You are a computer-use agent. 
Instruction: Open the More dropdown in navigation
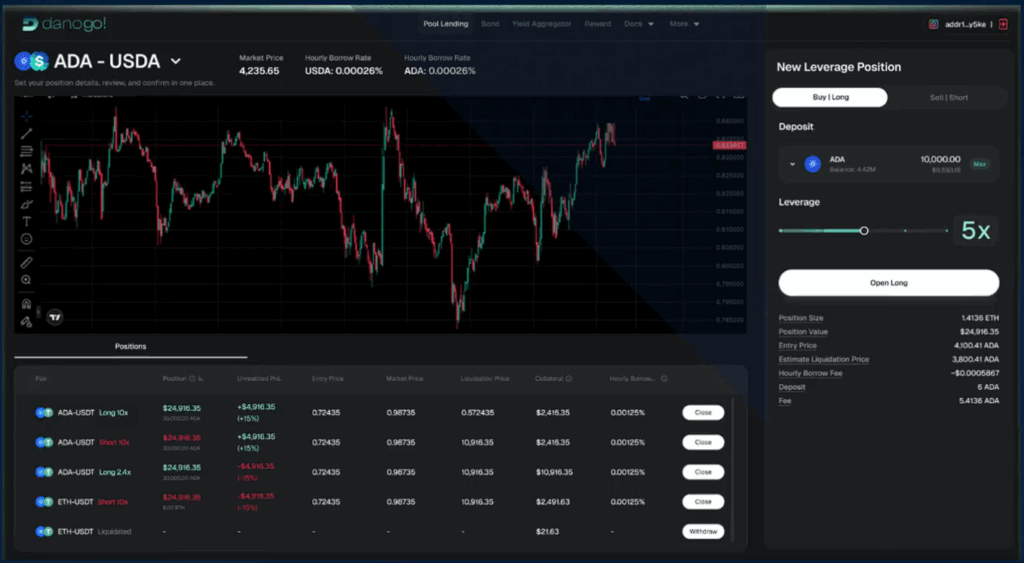tap(684, 24)
